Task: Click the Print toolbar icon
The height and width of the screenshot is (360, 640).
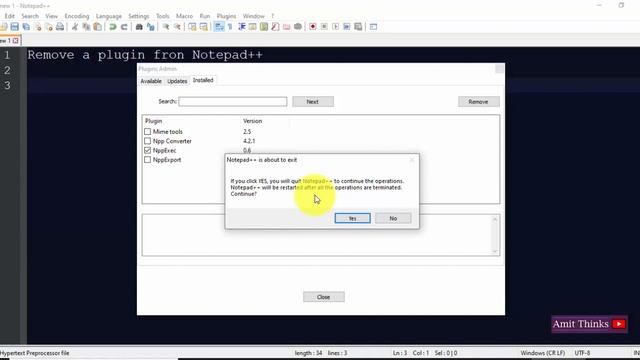Action: tap(60, 27)
